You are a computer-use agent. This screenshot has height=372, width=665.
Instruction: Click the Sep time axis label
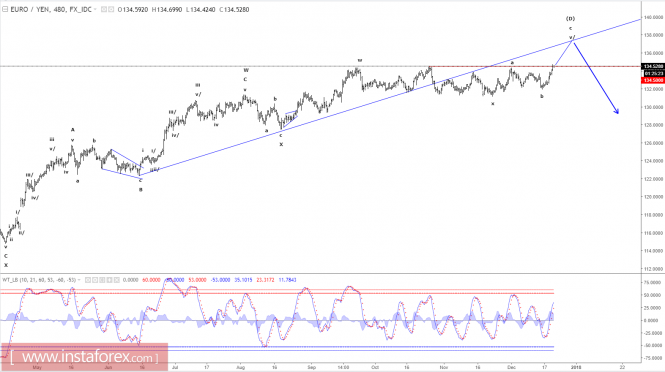(x=312, y=367)
